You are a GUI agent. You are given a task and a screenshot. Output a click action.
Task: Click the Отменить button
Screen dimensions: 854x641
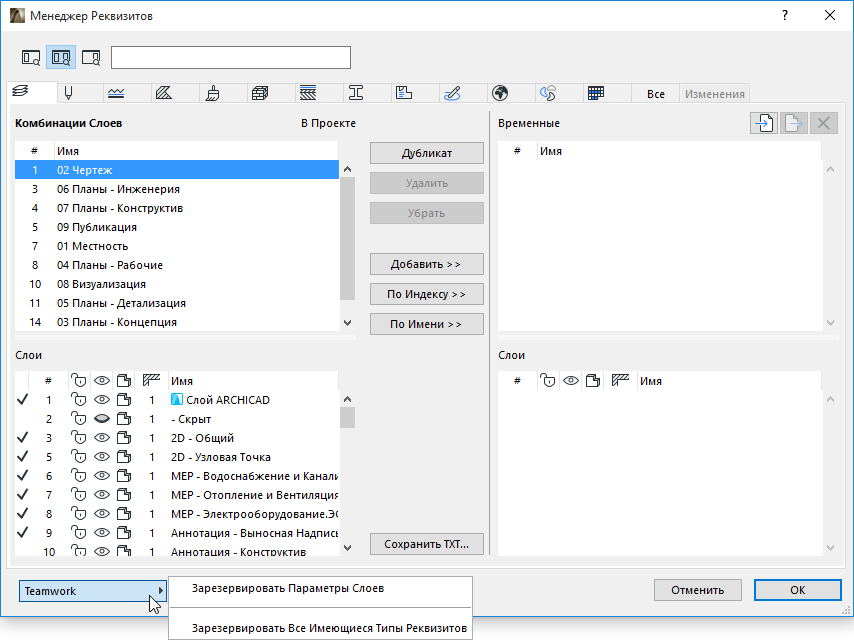[698, 590]
